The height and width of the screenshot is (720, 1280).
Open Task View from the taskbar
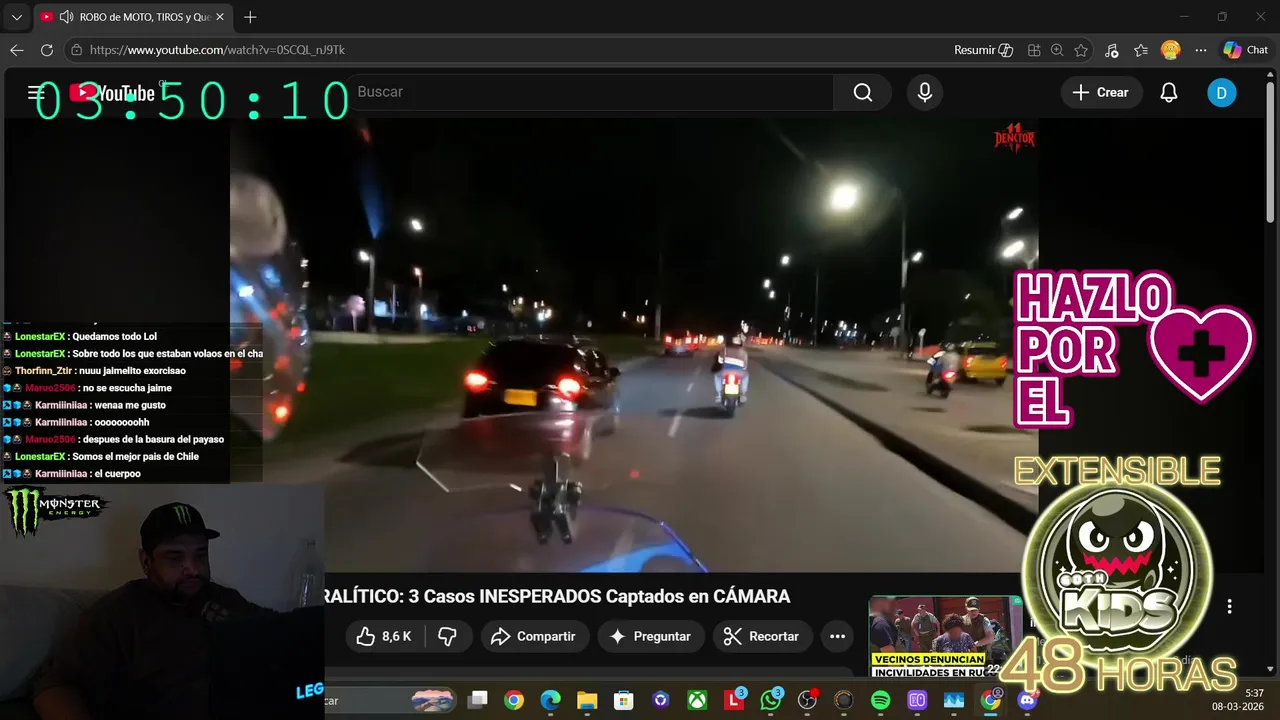(x=478, y=700)
